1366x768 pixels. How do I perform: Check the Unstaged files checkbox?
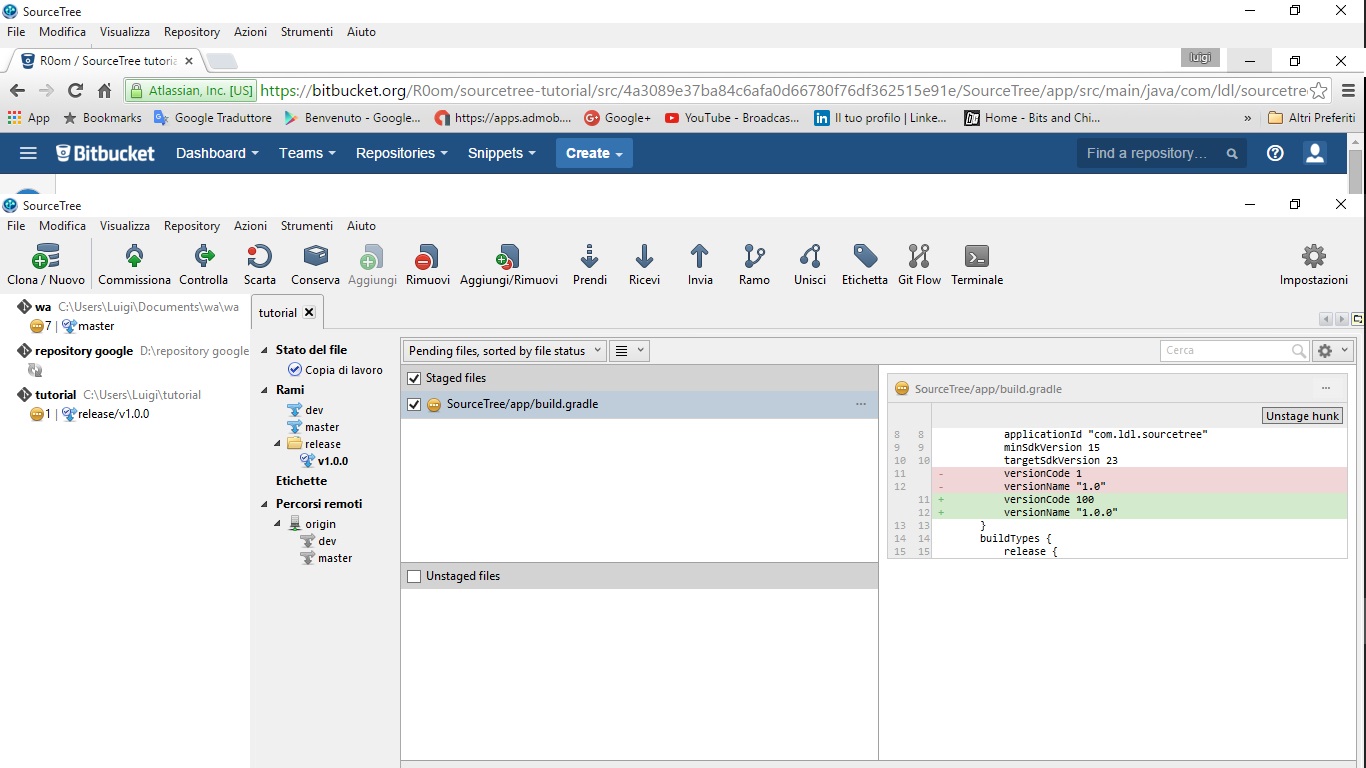coord(414,576)
